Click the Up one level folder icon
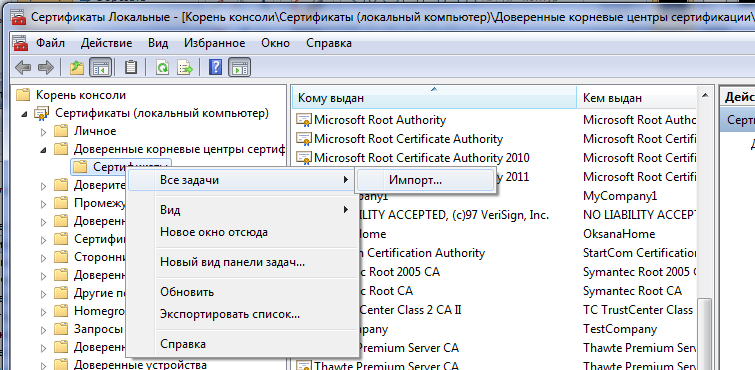The image size is (755, 370). 77,68
